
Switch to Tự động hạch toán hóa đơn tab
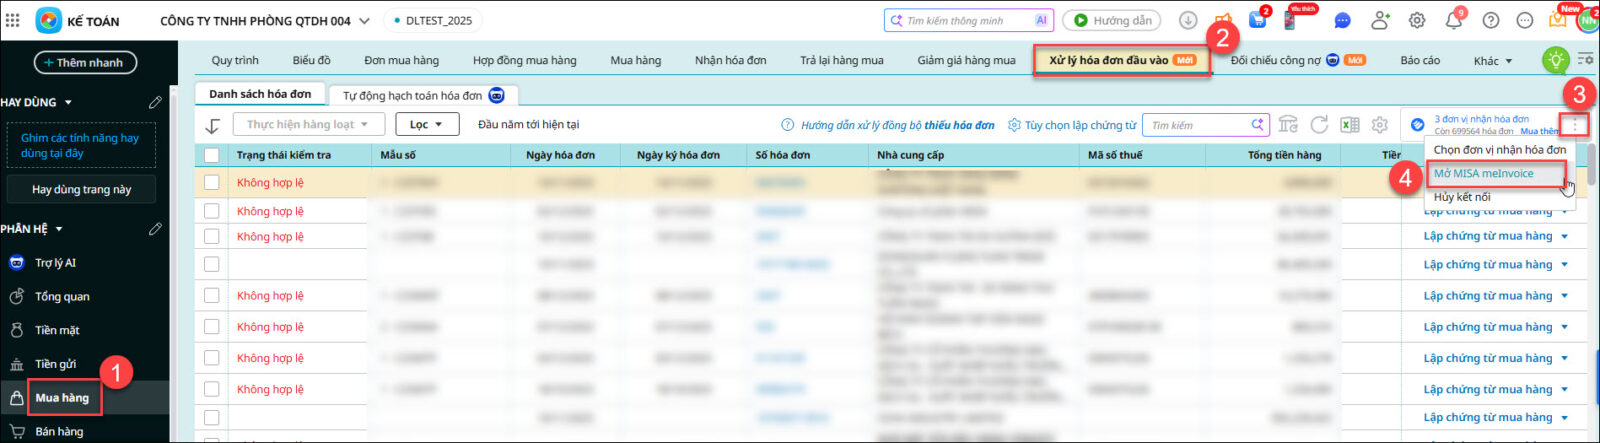click(422, 96)
